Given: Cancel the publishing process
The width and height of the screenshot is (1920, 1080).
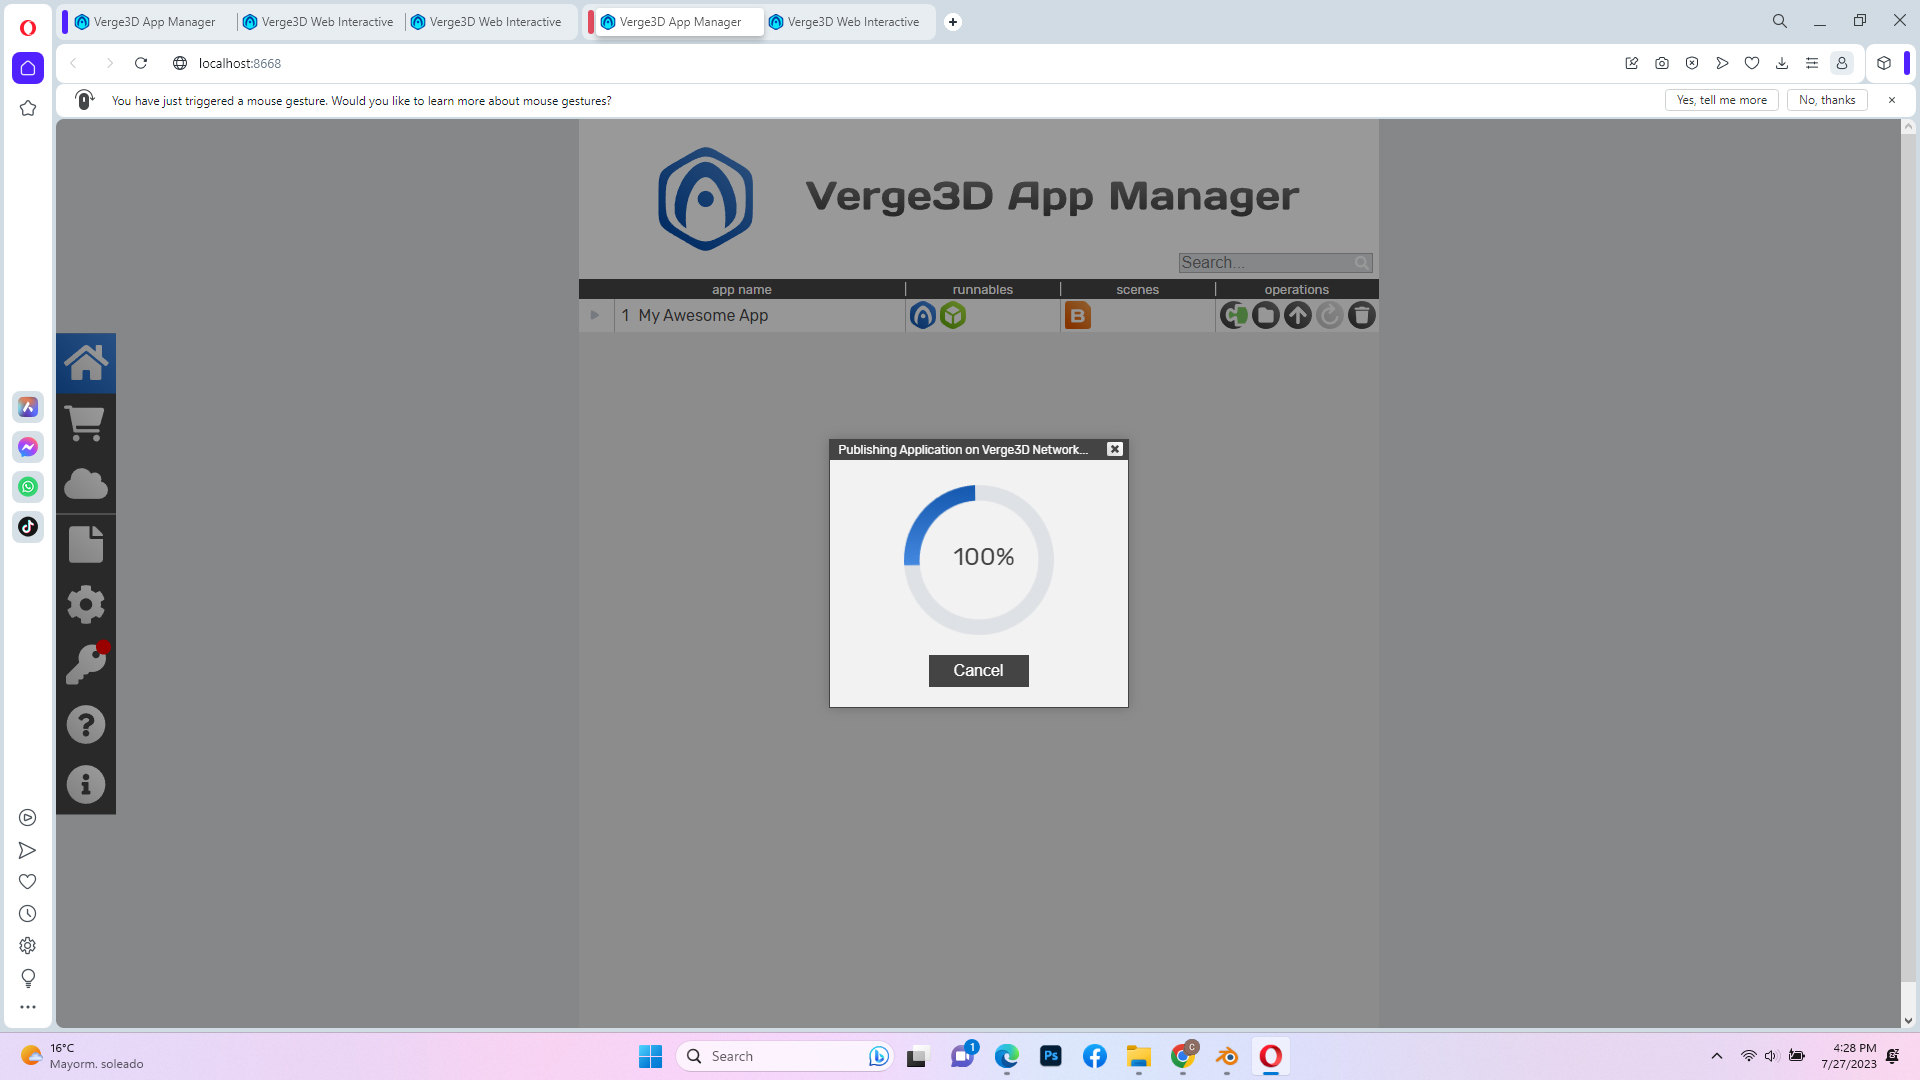Looking at the screenshot, I should tap(978, 671).
